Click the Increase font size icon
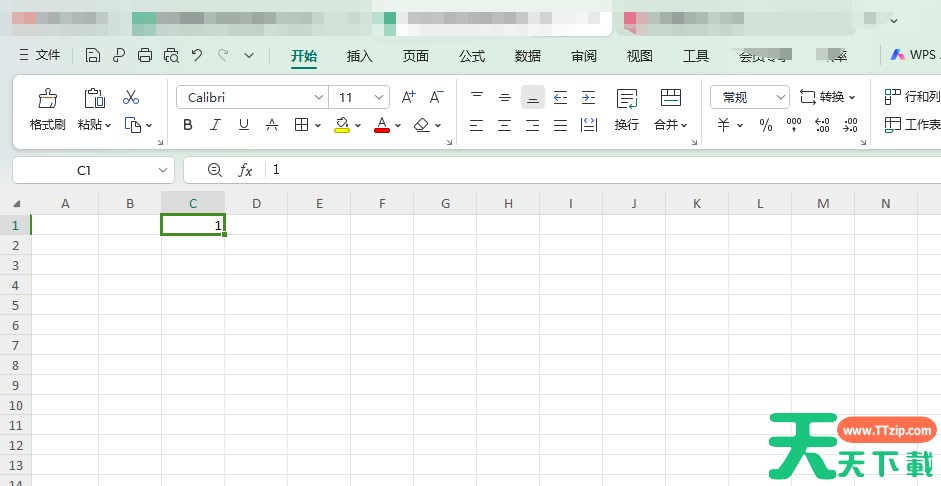Screen dimensions: 941x486 click(408, 98)
